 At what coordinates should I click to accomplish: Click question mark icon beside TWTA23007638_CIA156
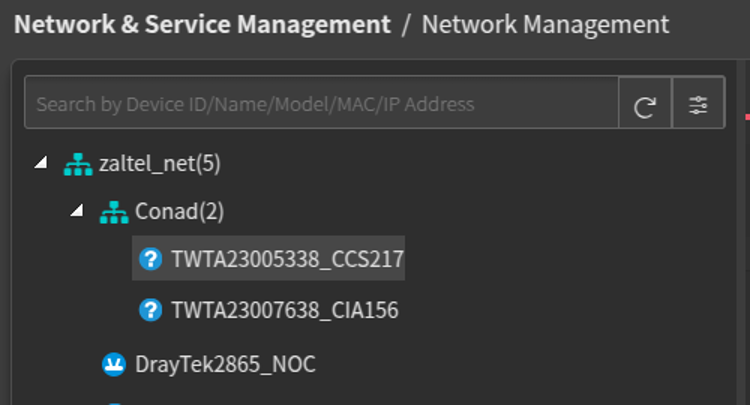[151, 310]
